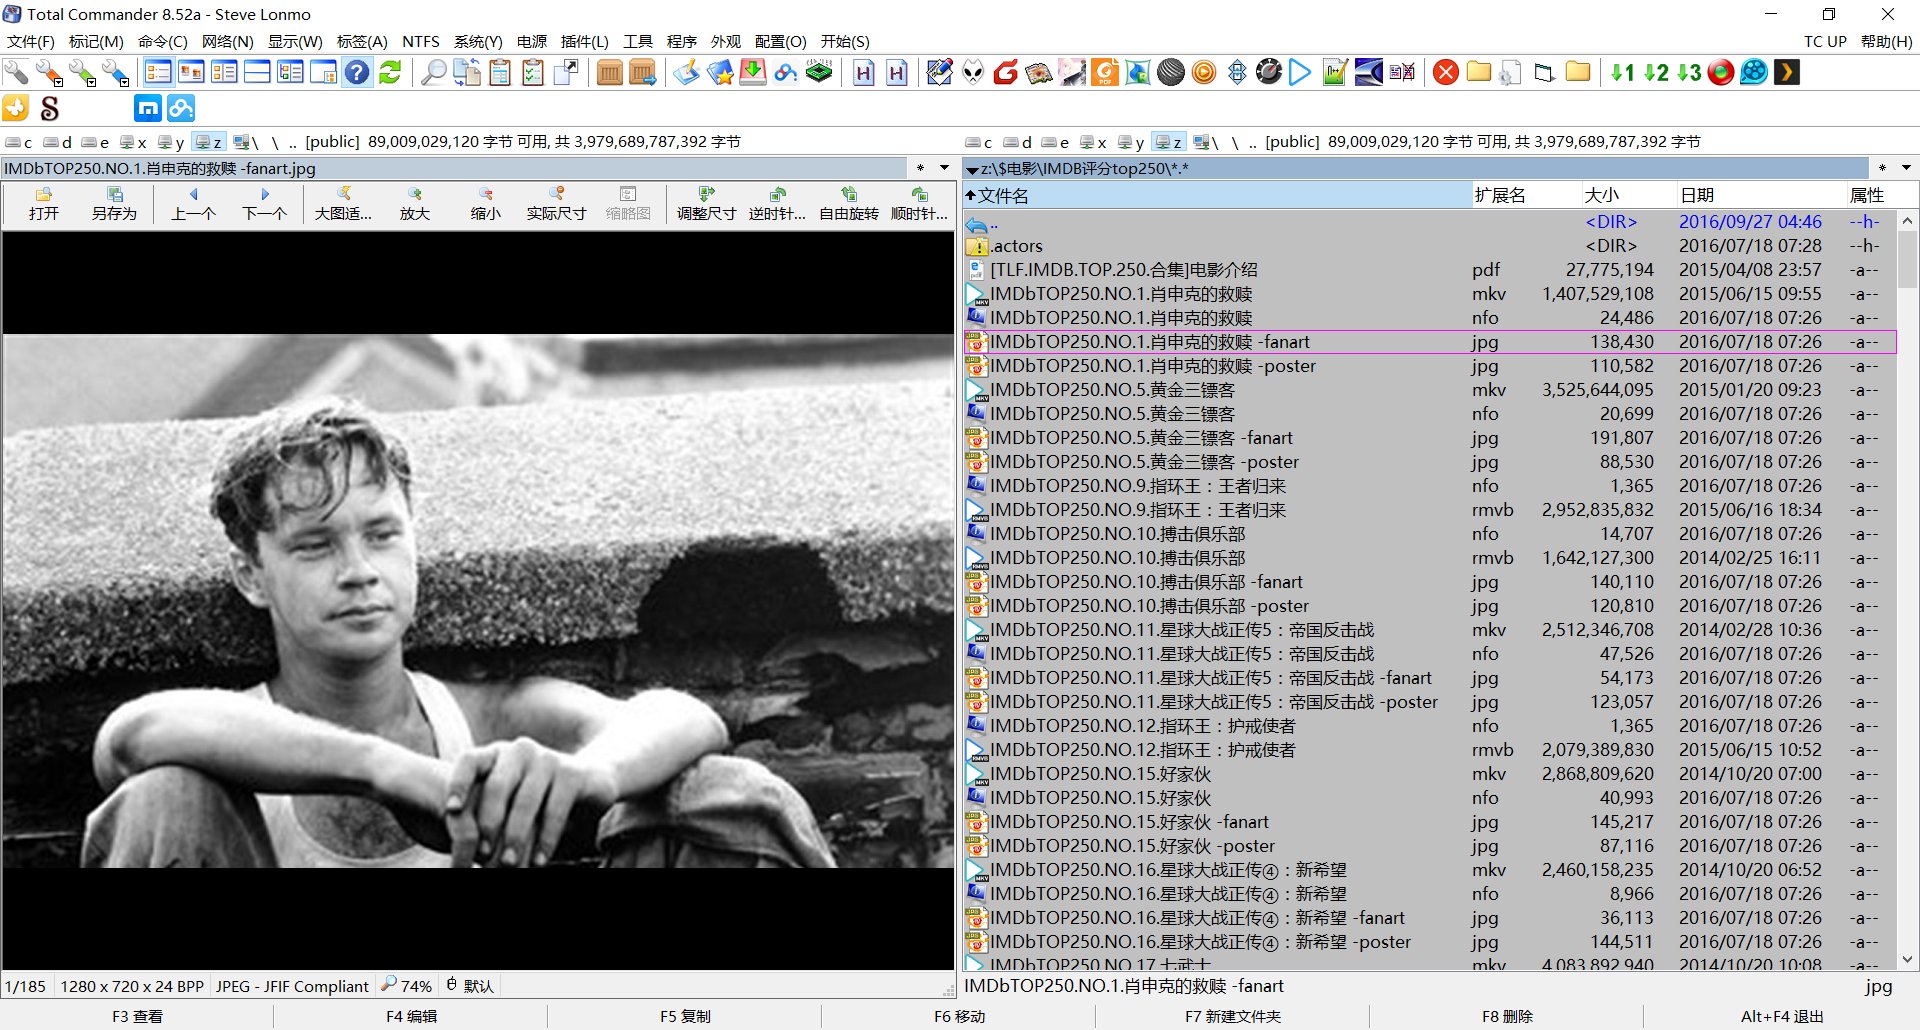Viewport: 1920px width, 1030px height.
Task: Open the 标记(M) menu
Action: pyautogui.click(x=96, y=41)
